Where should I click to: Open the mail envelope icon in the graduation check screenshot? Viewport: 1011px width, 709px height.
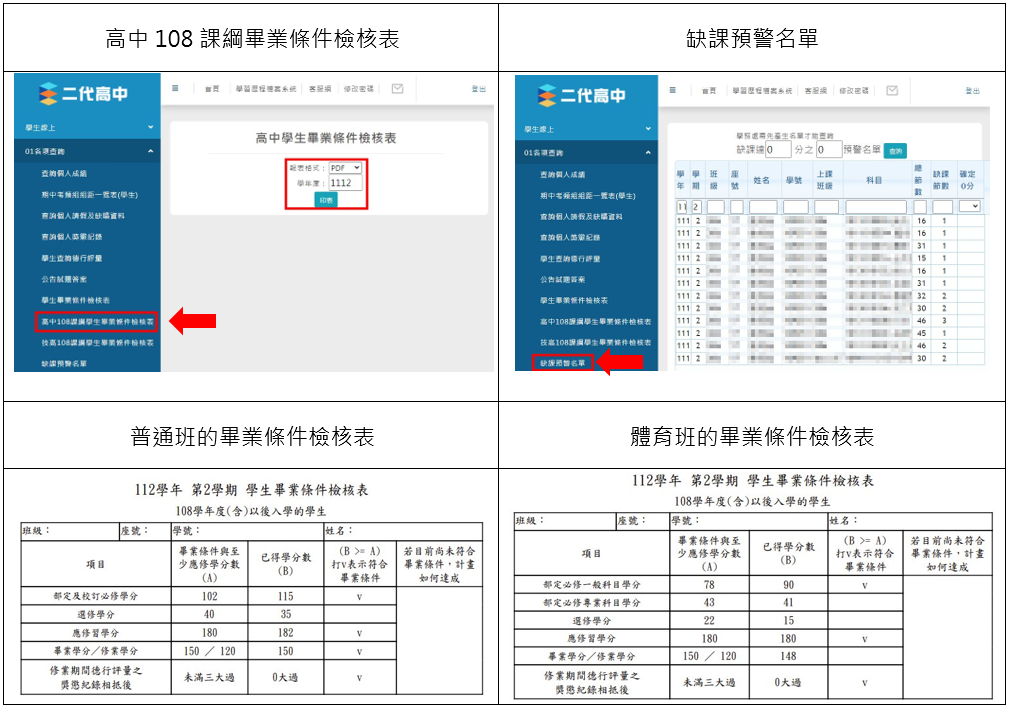pyautogui.click(x=397, y=89)
